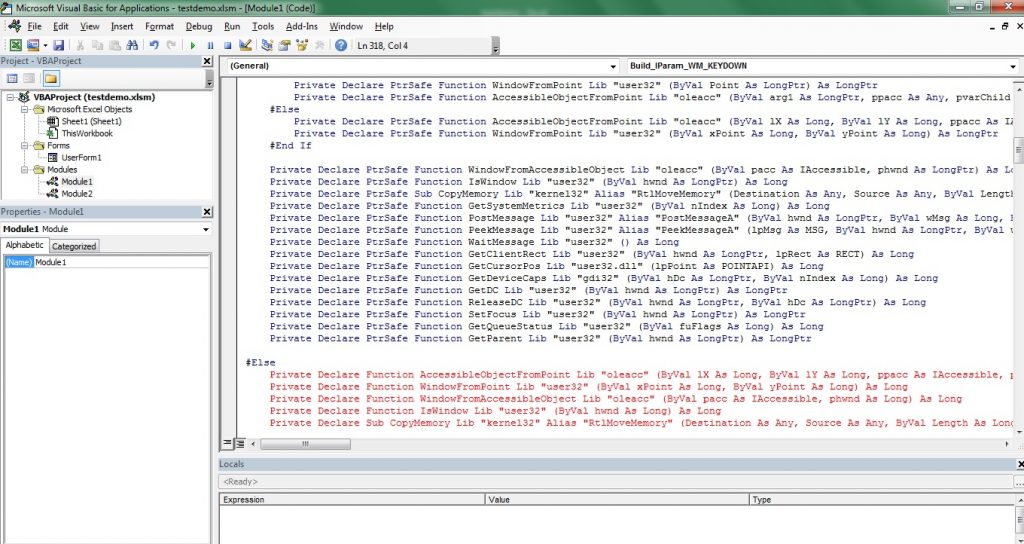
Task: Click the Toolbox hammer-wrench icon
Action: click(319, 46)
